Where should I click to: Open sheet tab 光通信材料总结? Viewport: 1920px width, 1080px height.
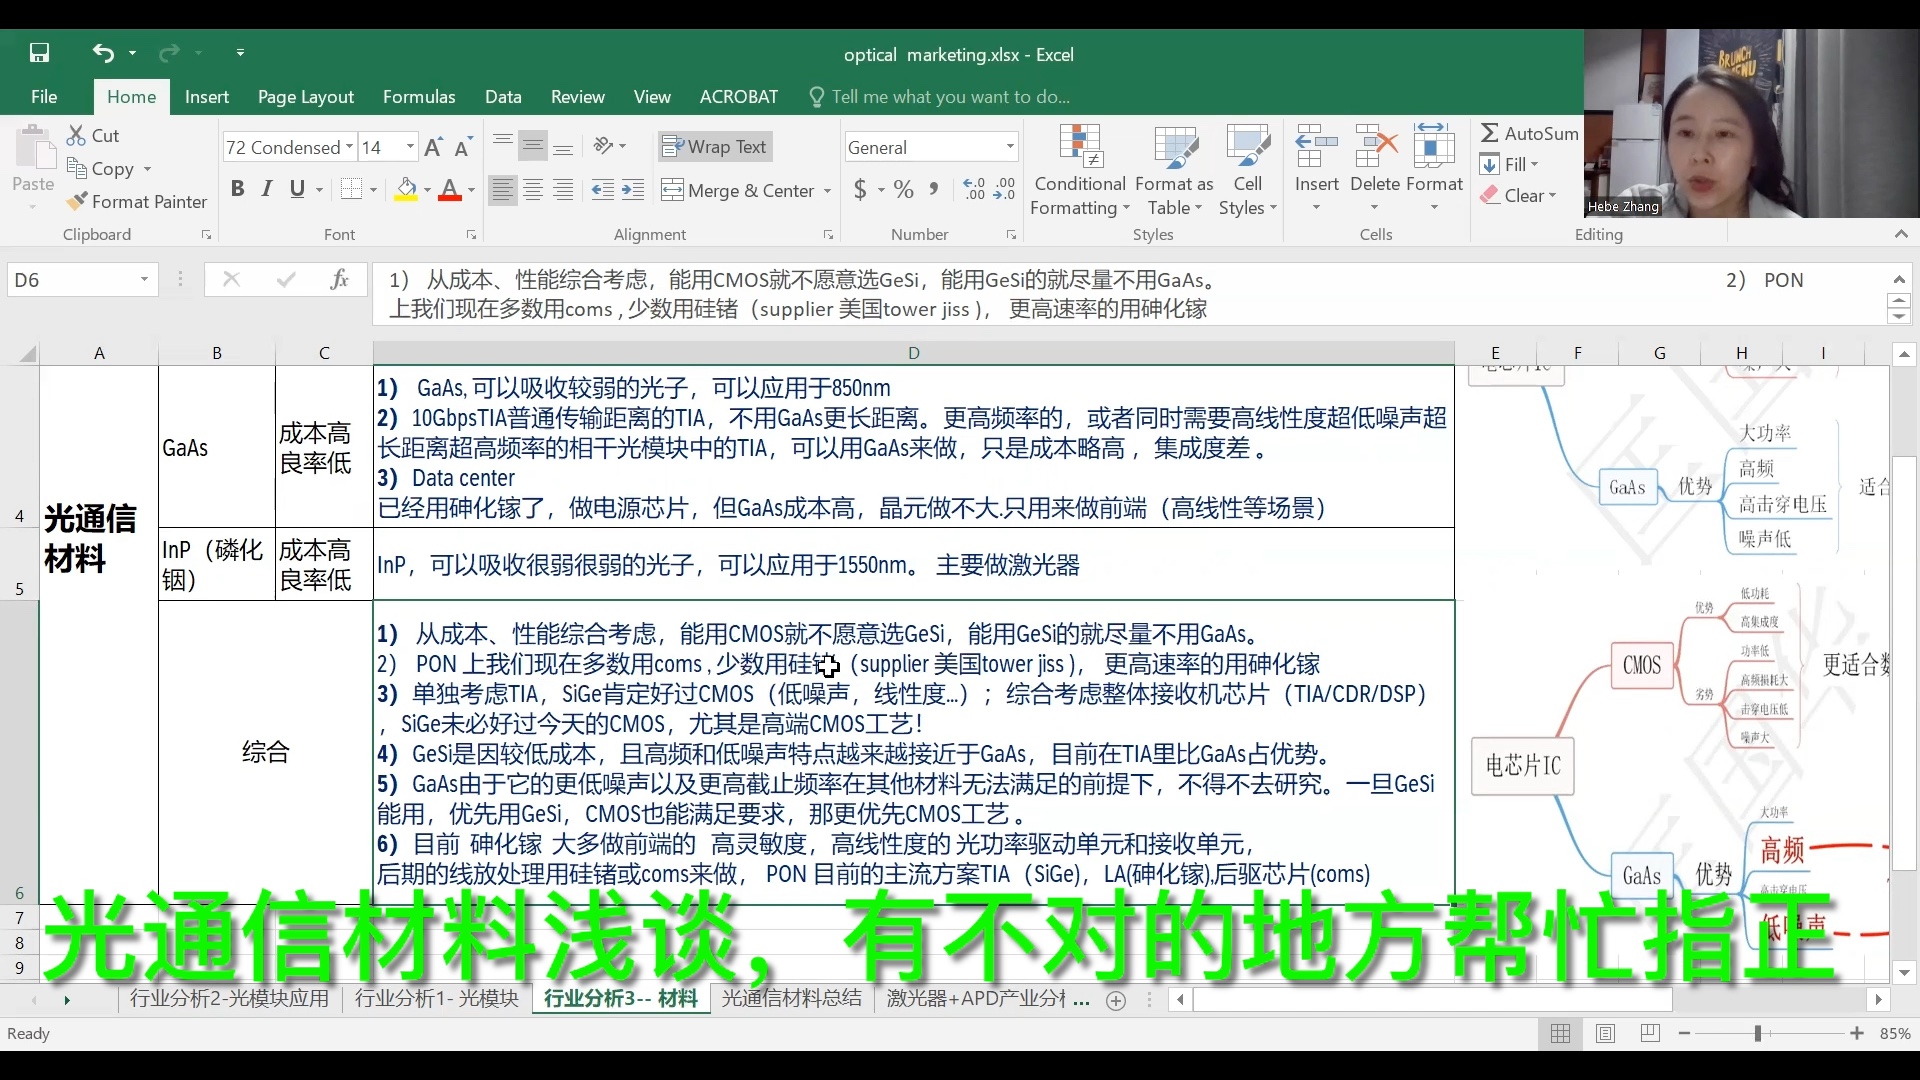click(x=791, y=998)
